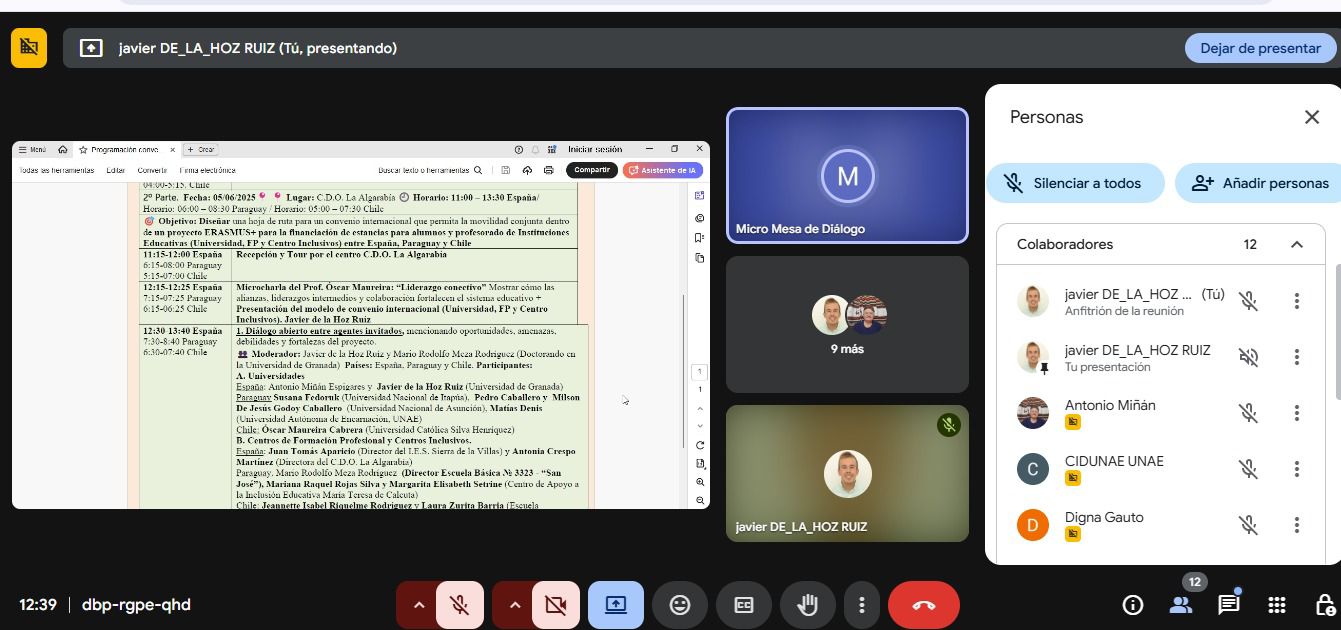1341x630 pixels.
Task: Toggle the present screen button
Action: [x=616, y=605]
